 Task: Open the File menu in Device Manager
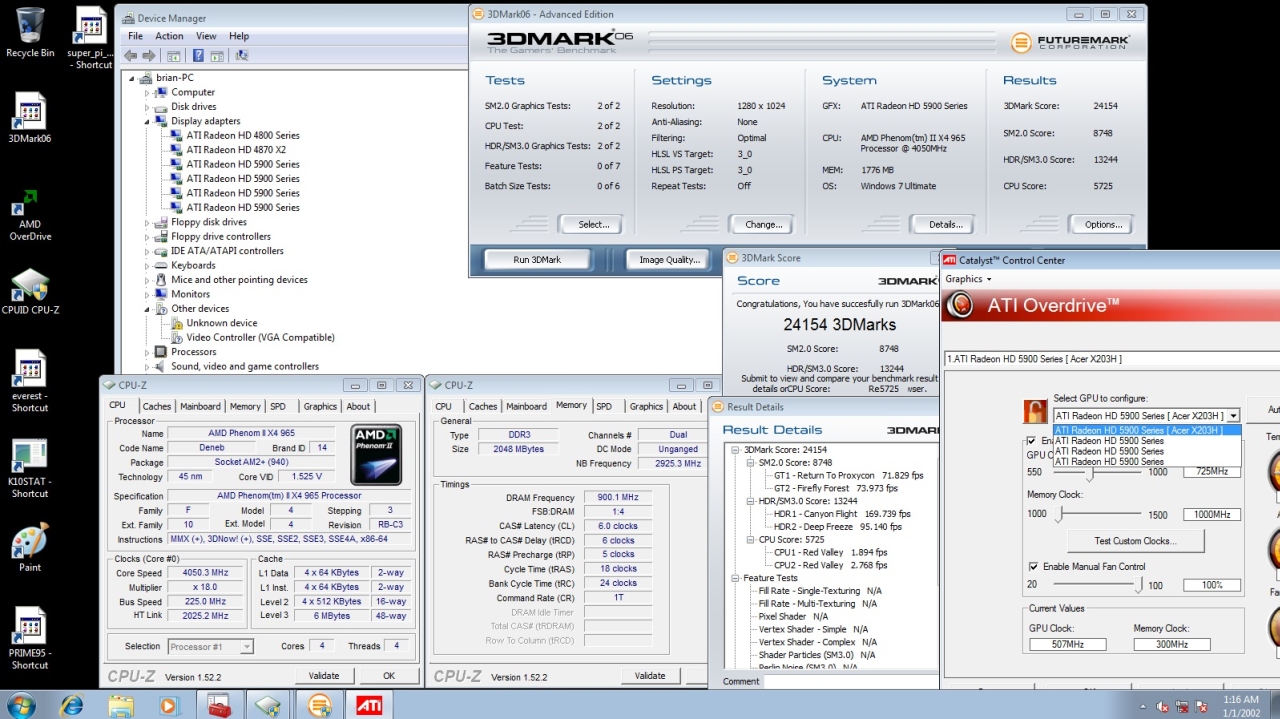tap(135, 36)
